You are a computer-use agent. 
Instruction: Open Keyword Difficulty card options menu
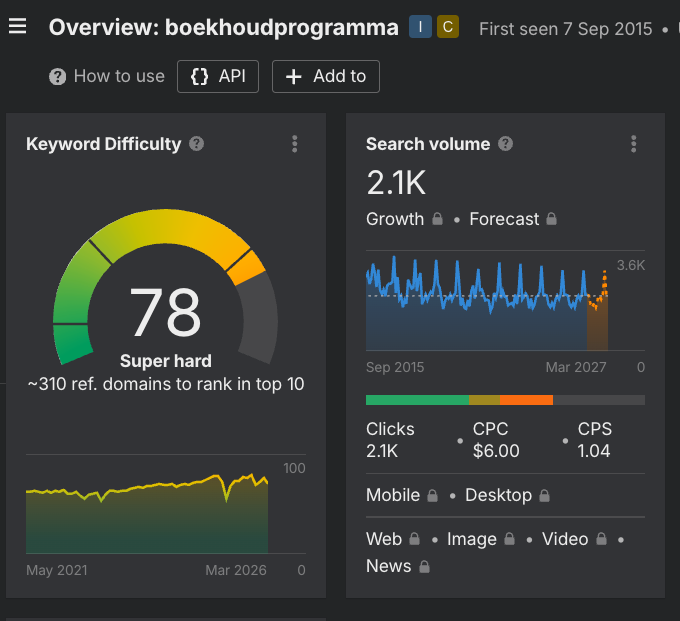tap(295, 144)
